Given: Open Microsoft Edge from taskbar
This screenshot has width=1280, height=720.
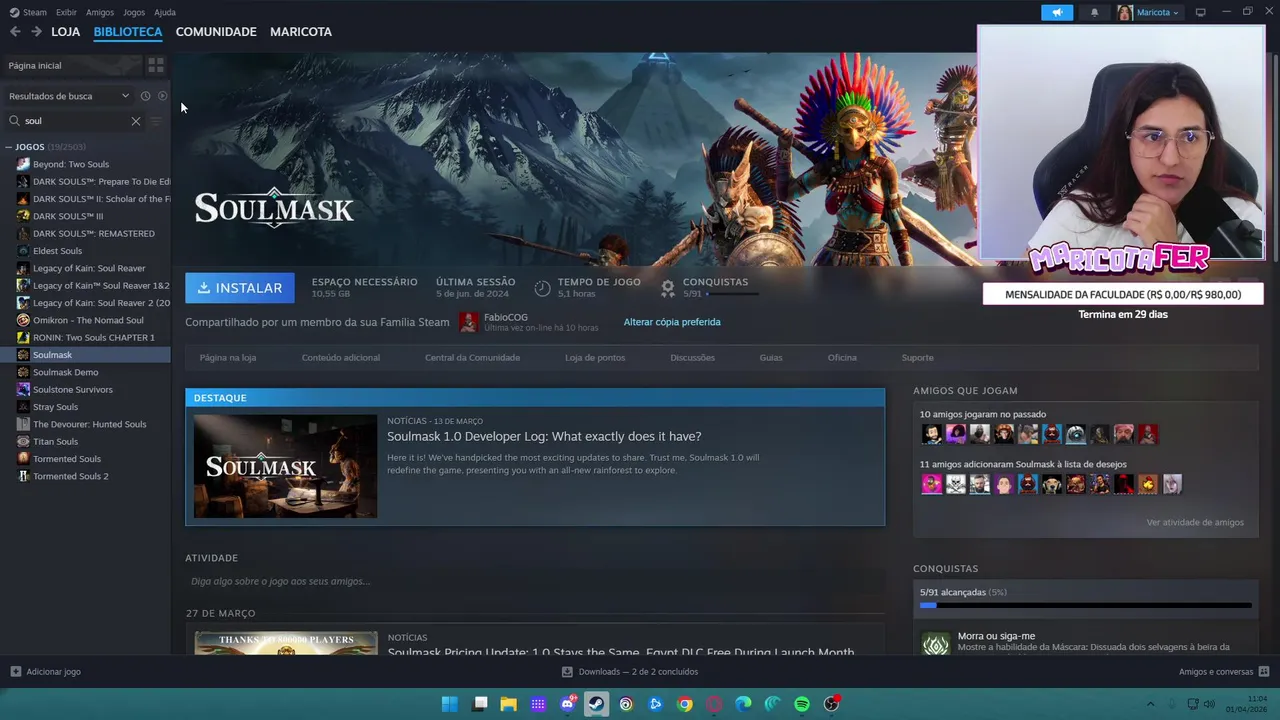Looking at the screenshot, I should pos(743,704).
